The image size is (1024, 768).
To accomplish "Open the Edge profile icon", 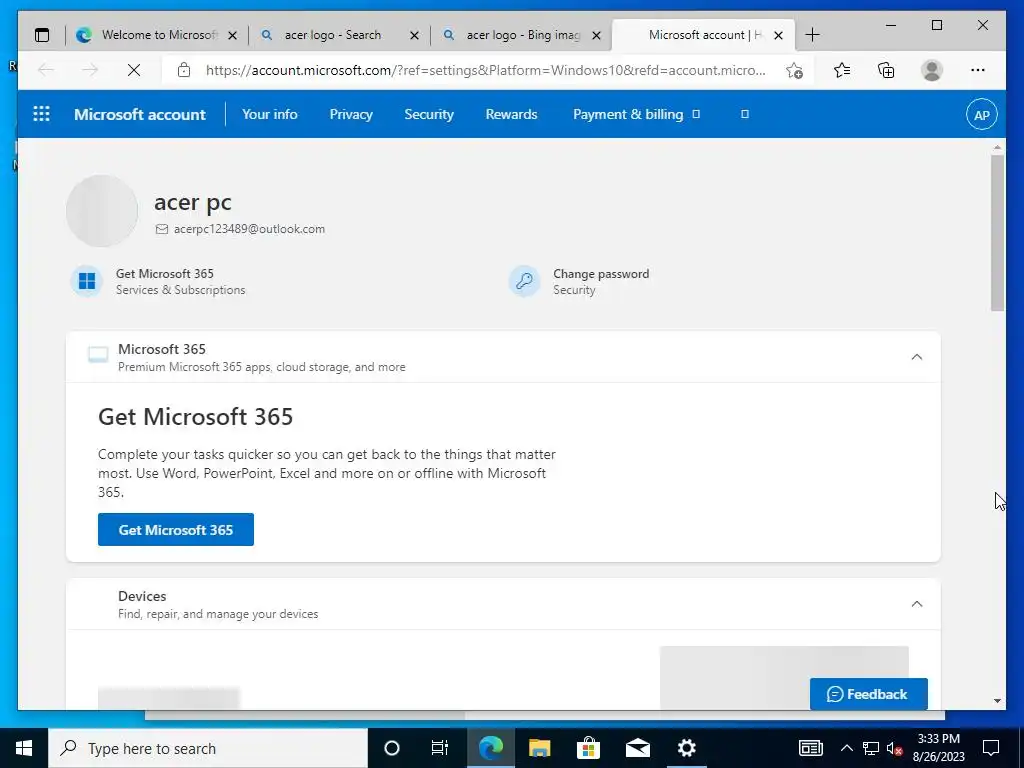I will coord(932,70).
